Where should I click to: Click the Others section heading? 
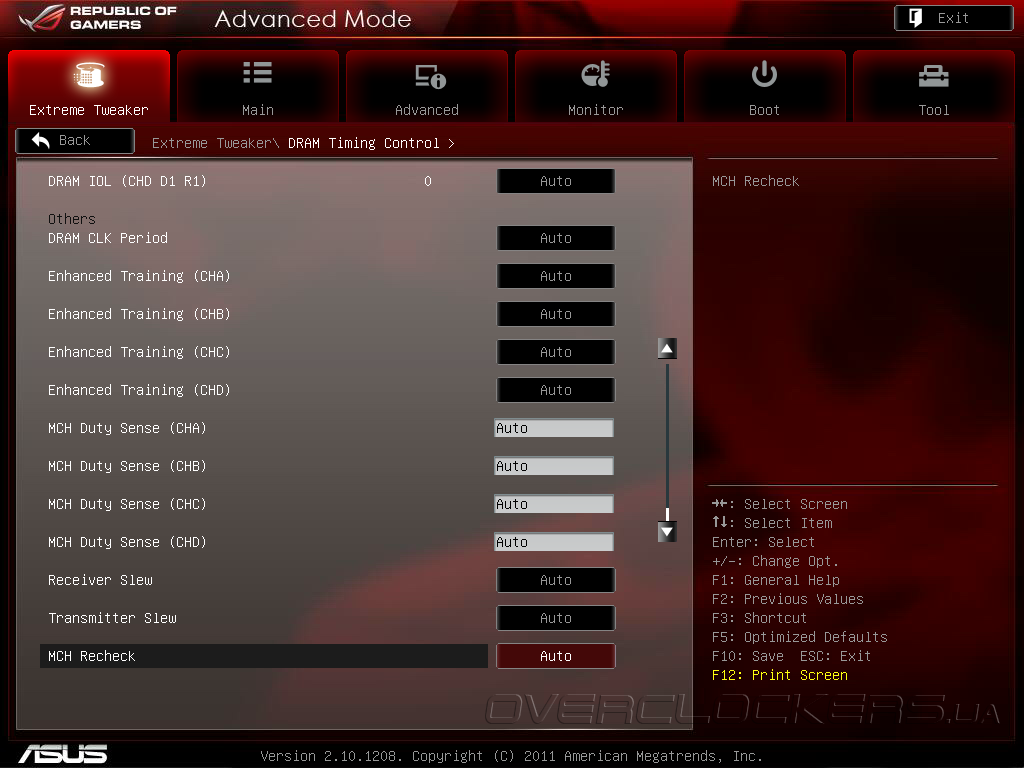[72, 219]
